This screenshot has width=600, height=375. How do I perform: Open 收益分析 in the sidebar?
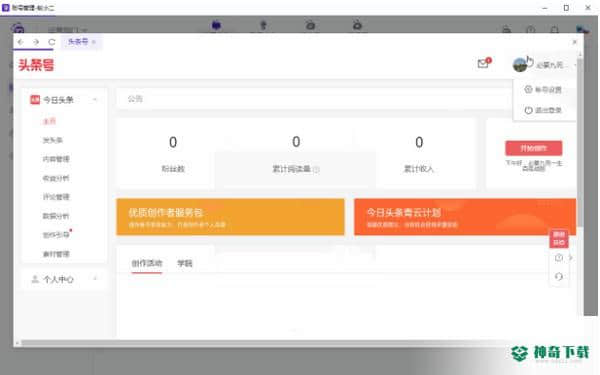(56, 178)
